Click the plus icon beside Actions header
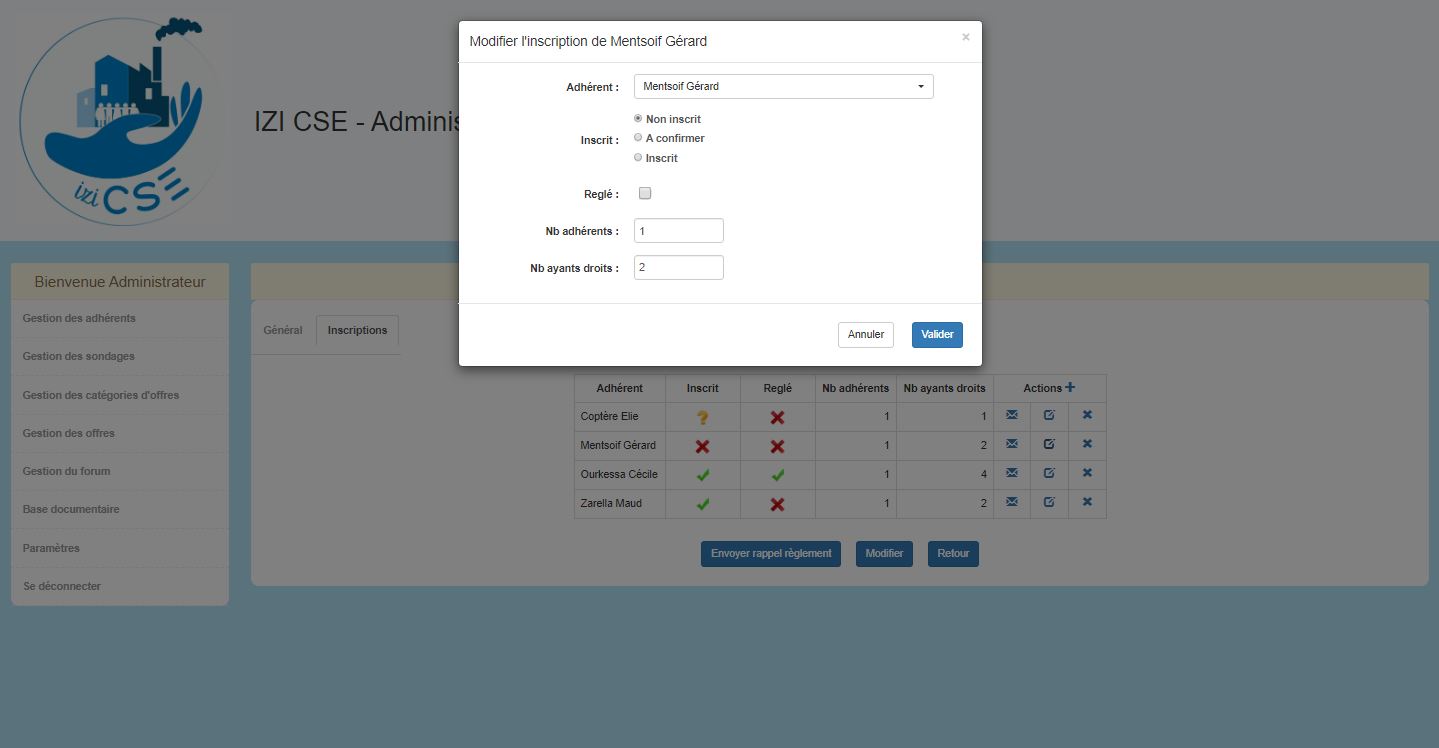This screenshot has width=1439, height=748. coord(1070,388)
